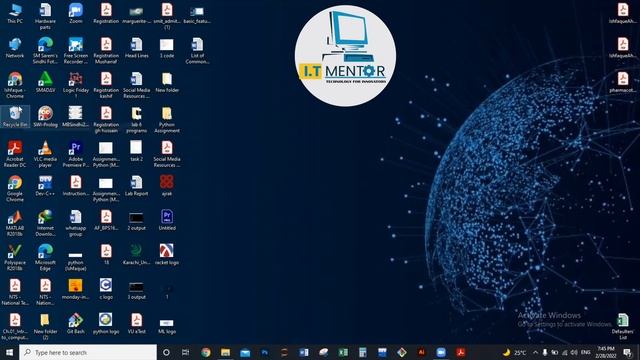The height and width of the screenshot is (360, 640).
Task: Click the c logo image file
Action: 106,289
